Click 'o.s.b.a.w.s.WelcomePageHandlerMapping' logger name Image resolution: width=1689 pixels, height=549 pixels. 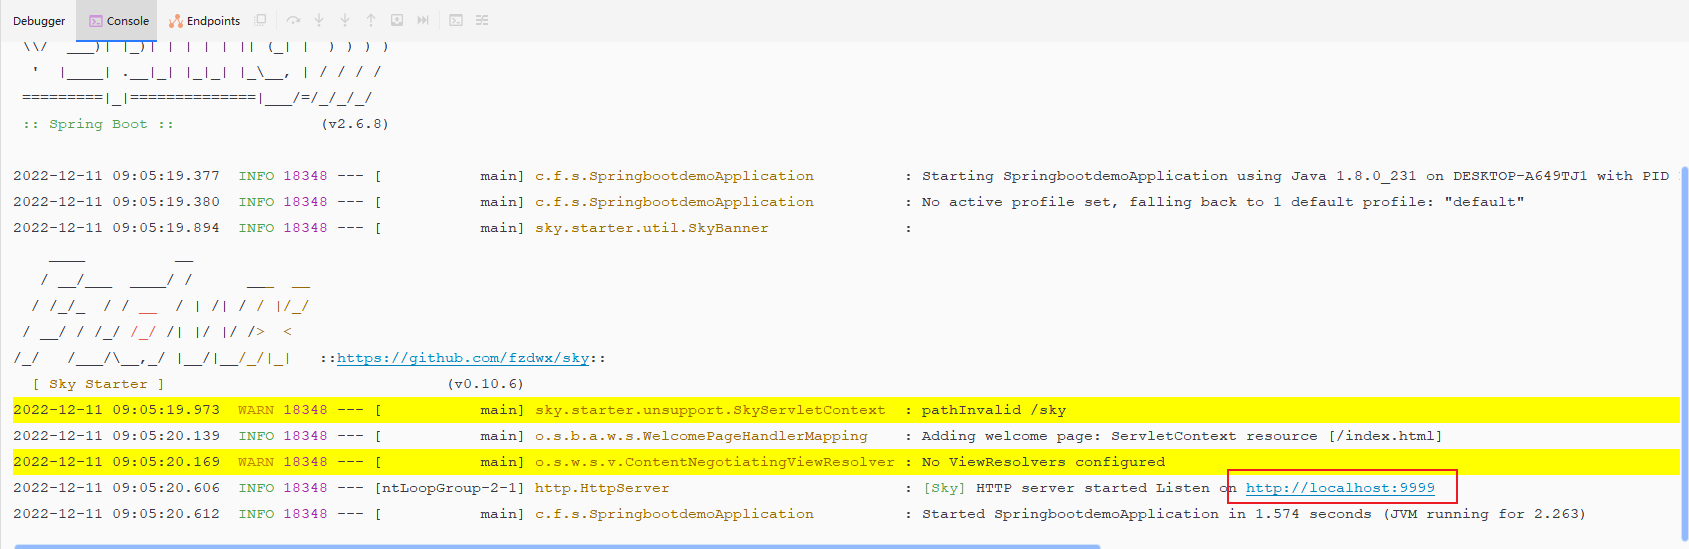pos(701,436)
